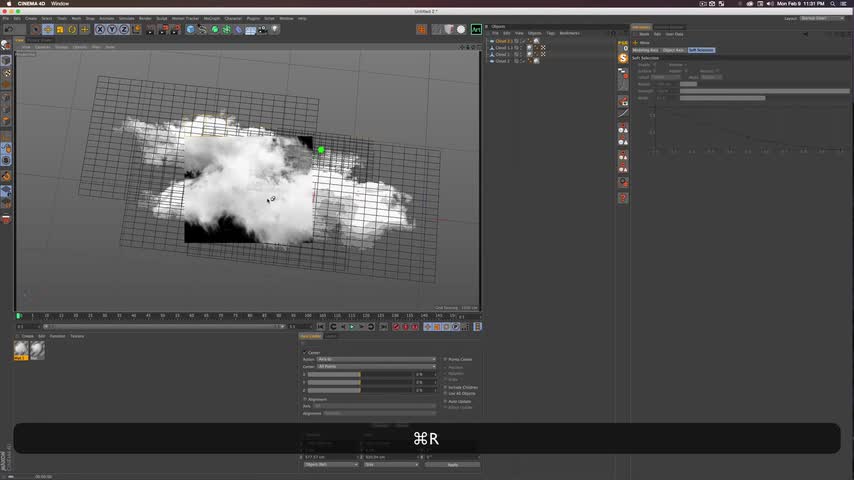854x480 pixels.
Task: Open the Window menu in the macOS menu bar
Action: (60, 4)
